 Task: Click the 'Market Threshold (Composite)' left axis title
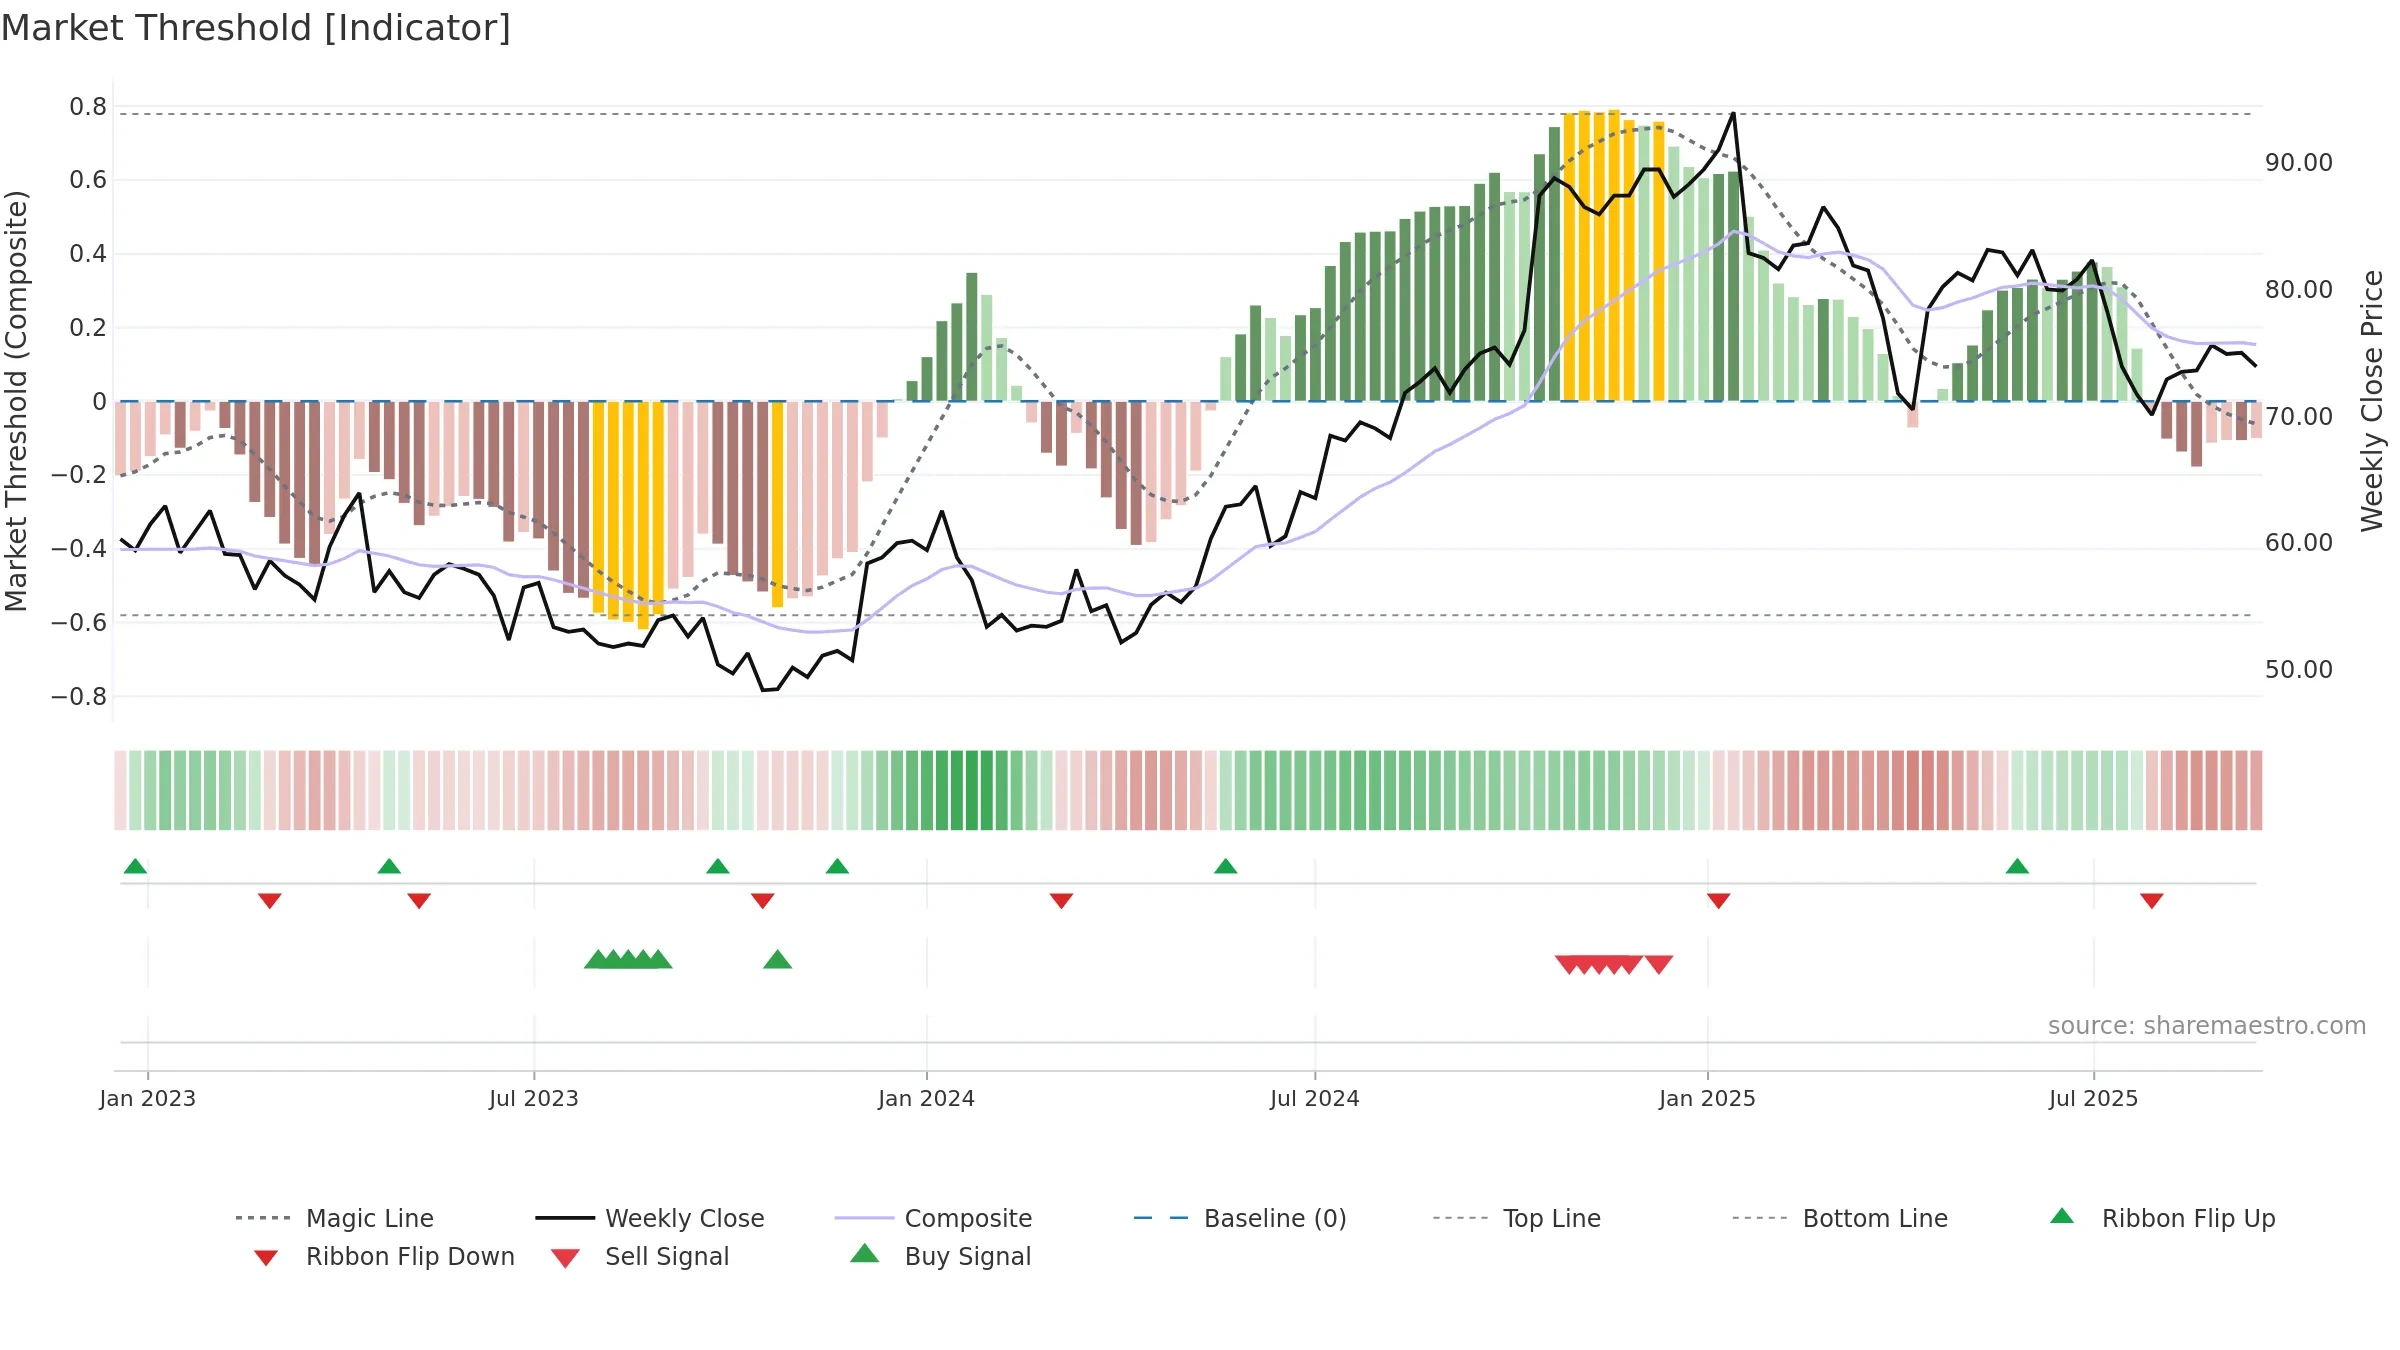click(16, 401)
